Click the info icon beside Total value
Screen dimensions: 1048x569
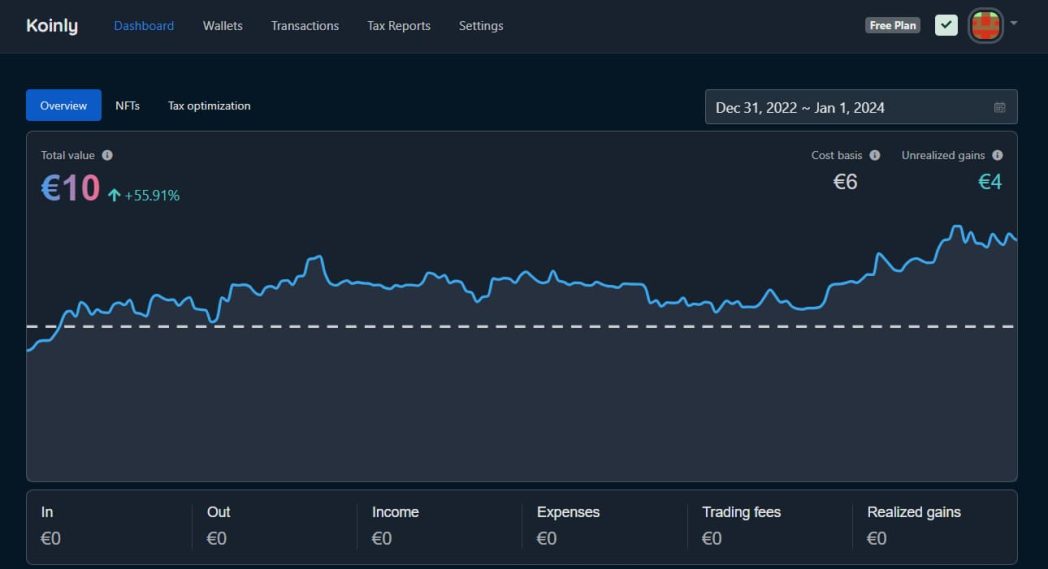pyautogui.click(x=107, y=155)
